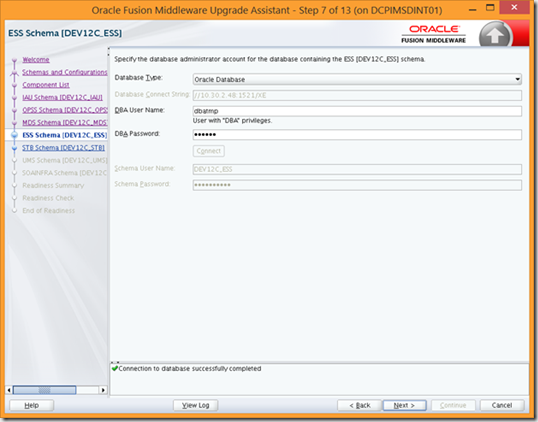The height and width of the screenshot is (422, 538).
Task: Go back with the Back button
Action: click(360, 405)
